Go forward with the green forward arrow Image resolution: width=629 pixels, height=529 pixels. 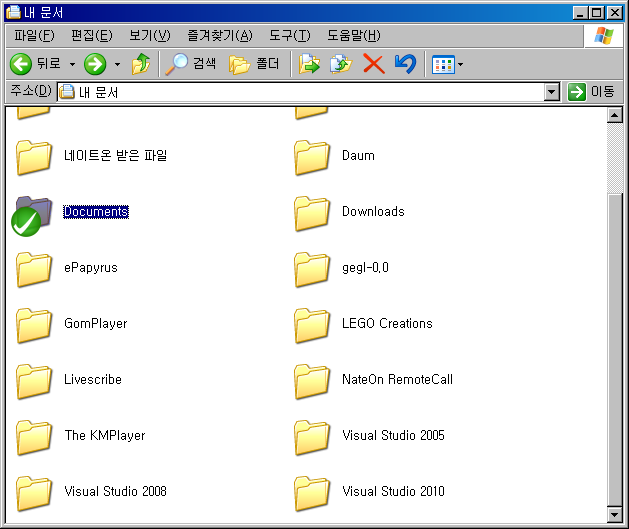click(x=95, y=64)
